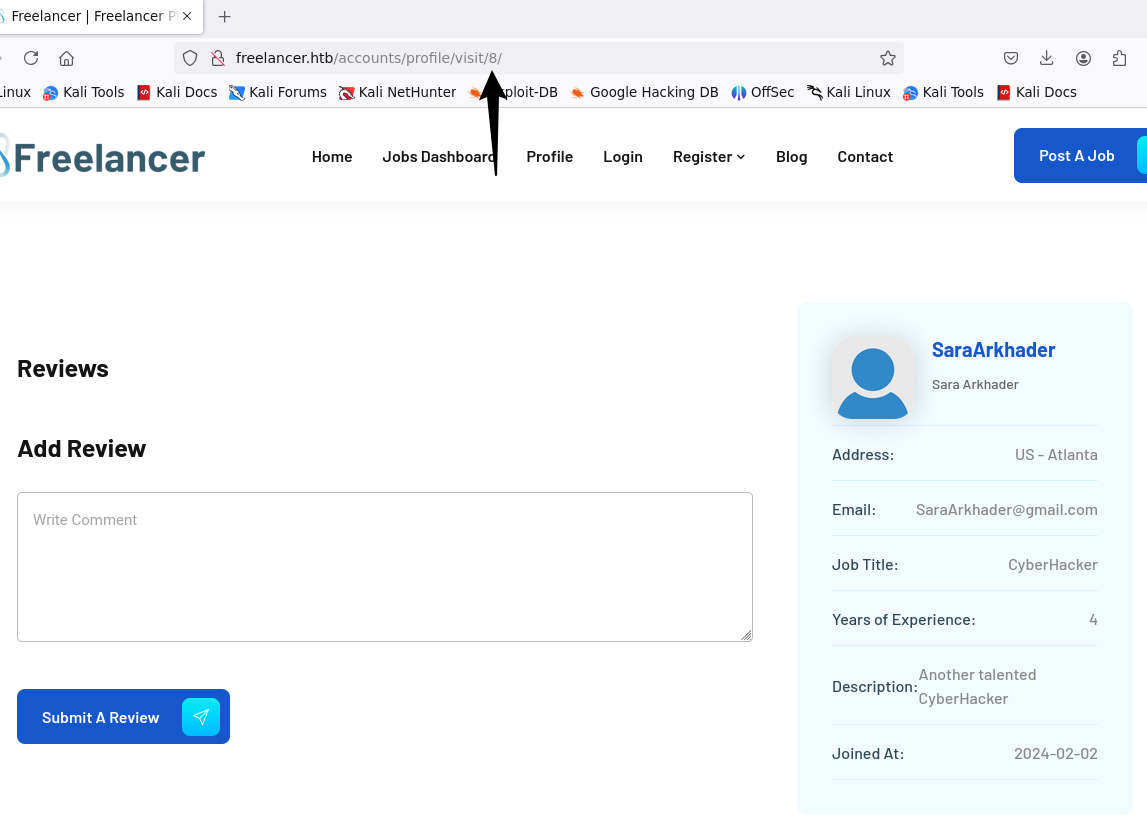
Task: Open a new tab with the plus icon
Action: click(x=225, y=16)
